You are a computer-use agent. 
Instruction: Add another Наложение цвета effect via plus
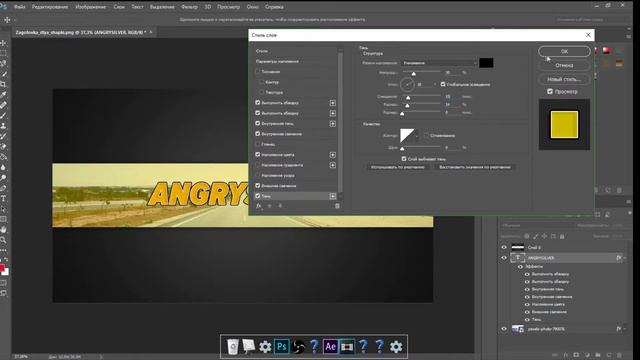point(333,155)
